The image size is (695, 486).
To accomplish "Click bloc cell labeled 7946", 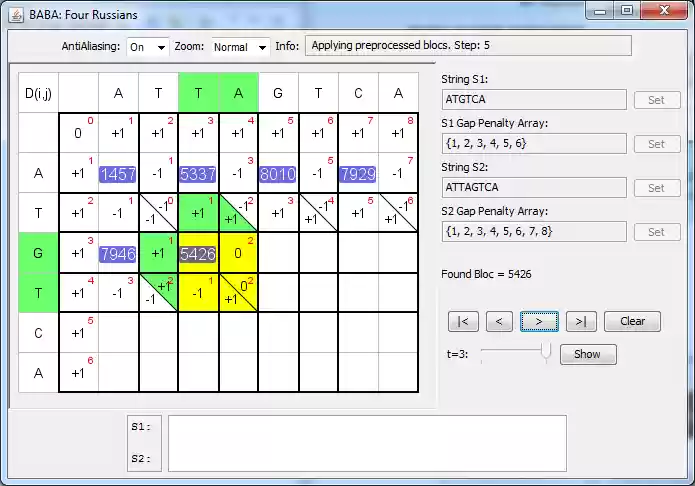I will [x=117, y=254].
